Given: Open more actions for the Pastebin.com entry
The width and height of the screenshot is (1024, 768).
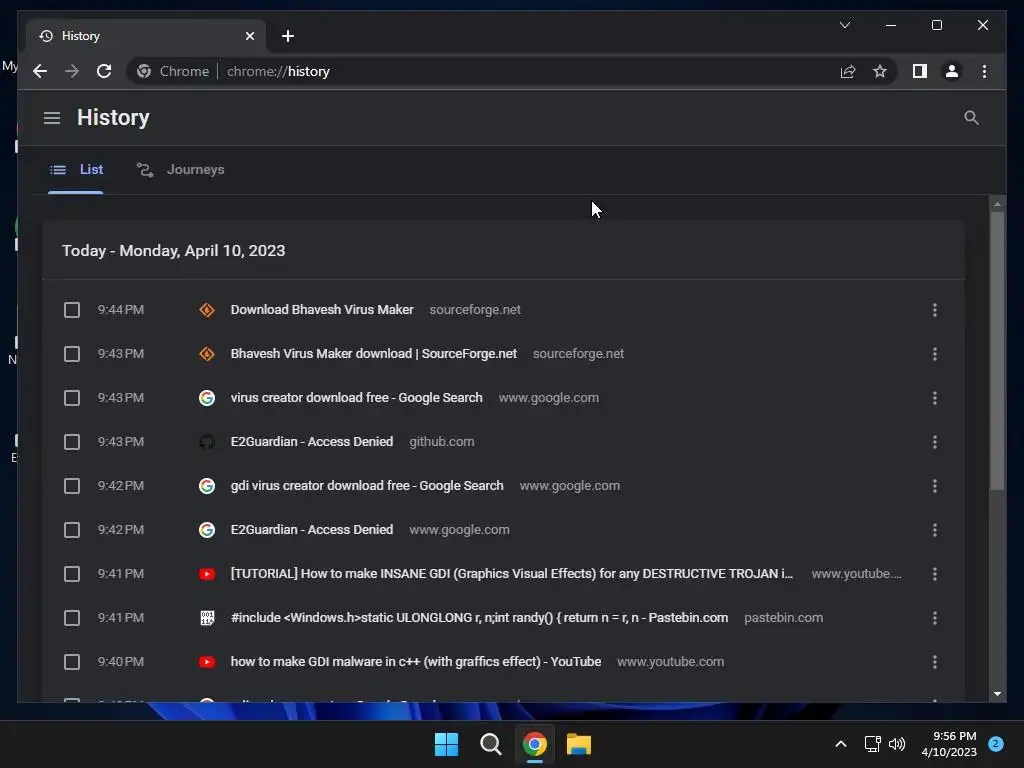Looking at the screenshot, I should click(x=935, y=618).
